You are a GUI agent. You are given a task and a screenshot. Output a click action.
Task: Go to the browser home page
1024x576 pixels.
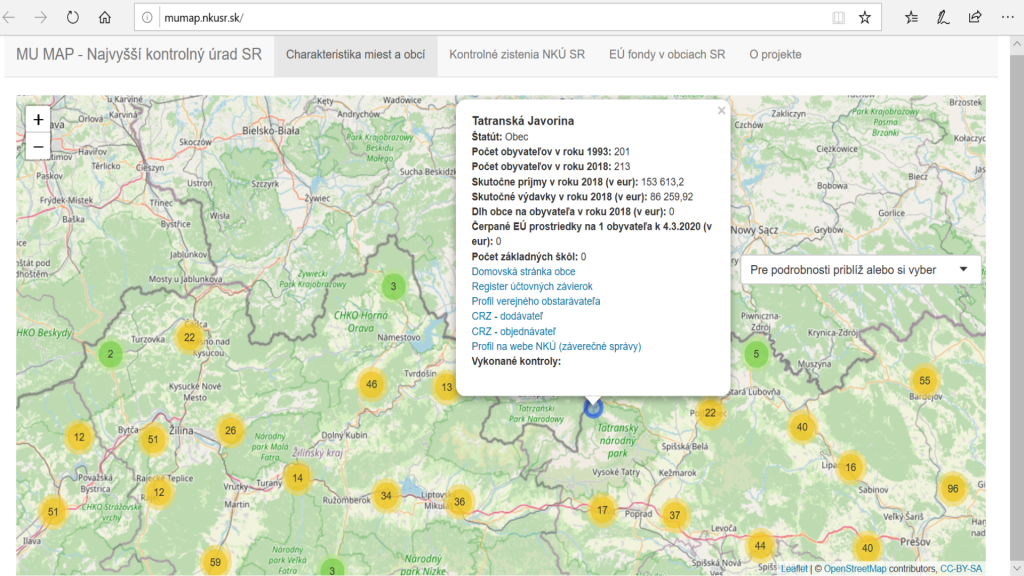coord(104,18)
